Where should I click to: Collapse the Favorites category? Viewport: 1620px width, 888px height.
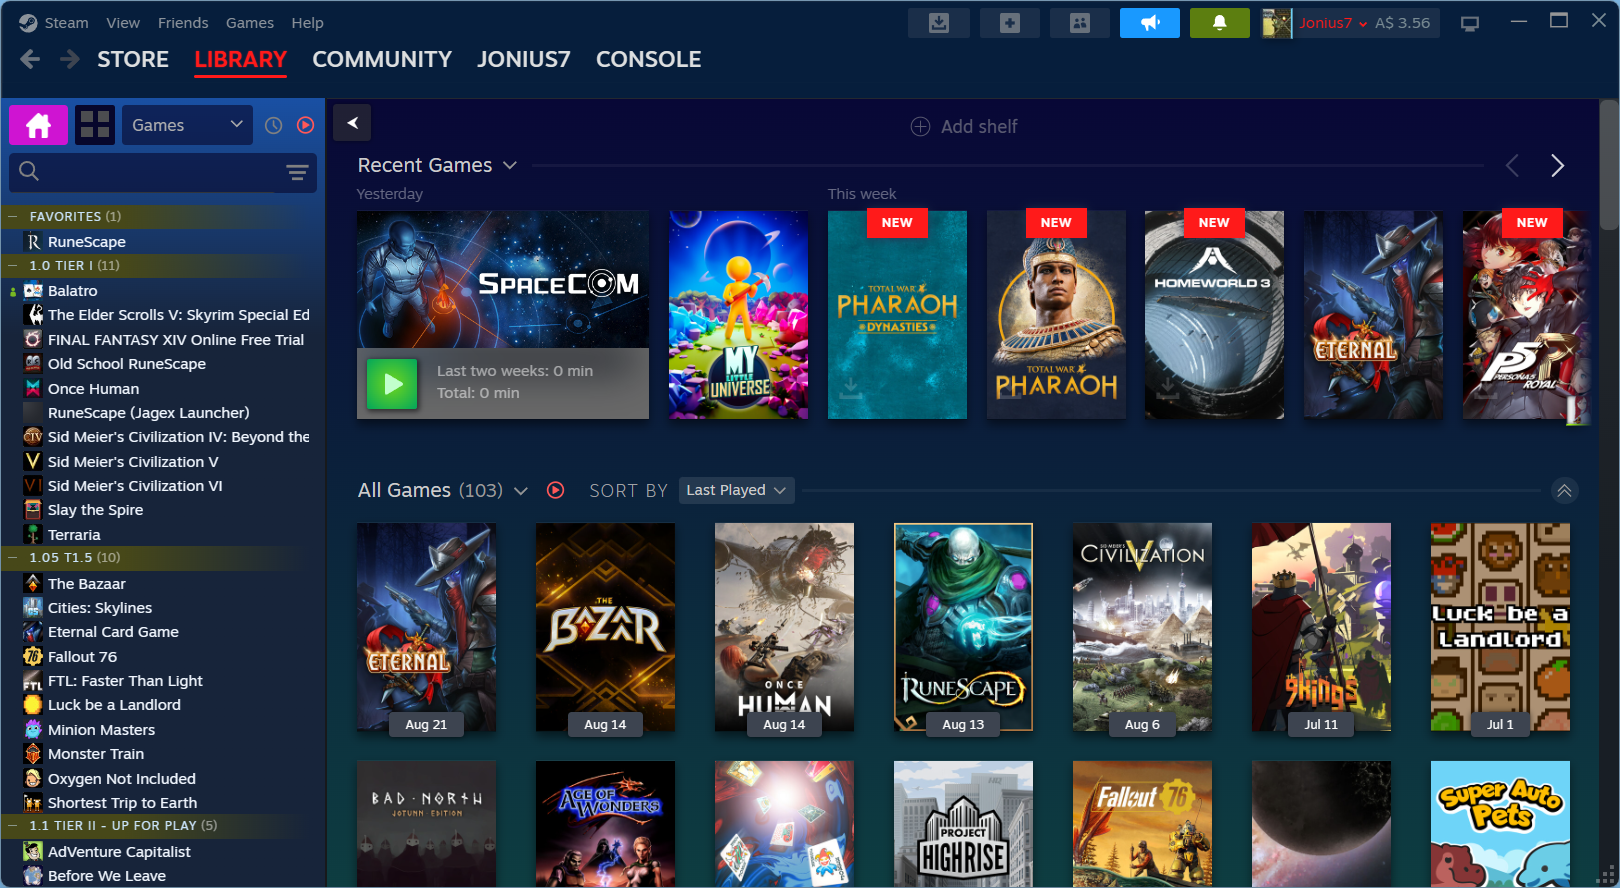pyautogui.click(x=13, y=216)
